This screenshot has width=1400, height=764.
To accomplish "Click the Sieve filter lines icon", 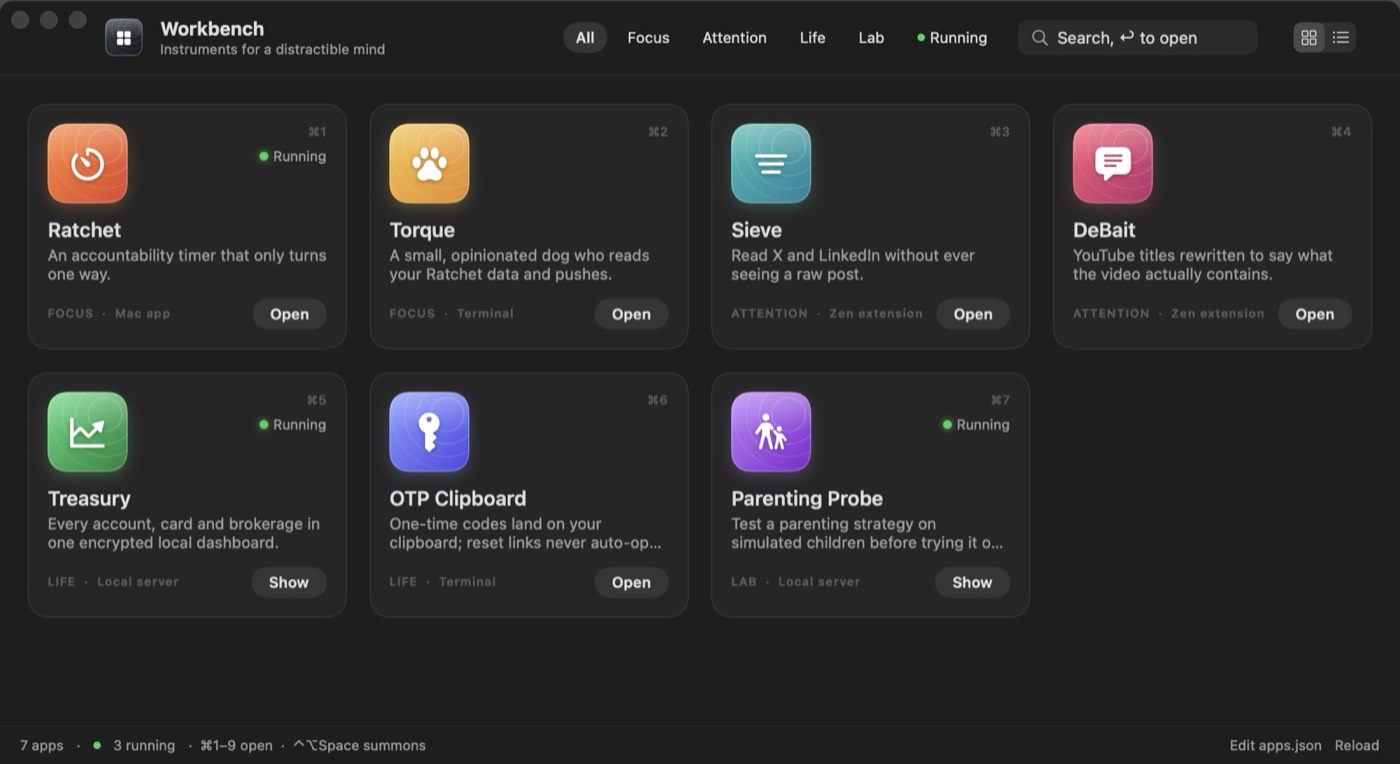I will [x=771, y=163].
